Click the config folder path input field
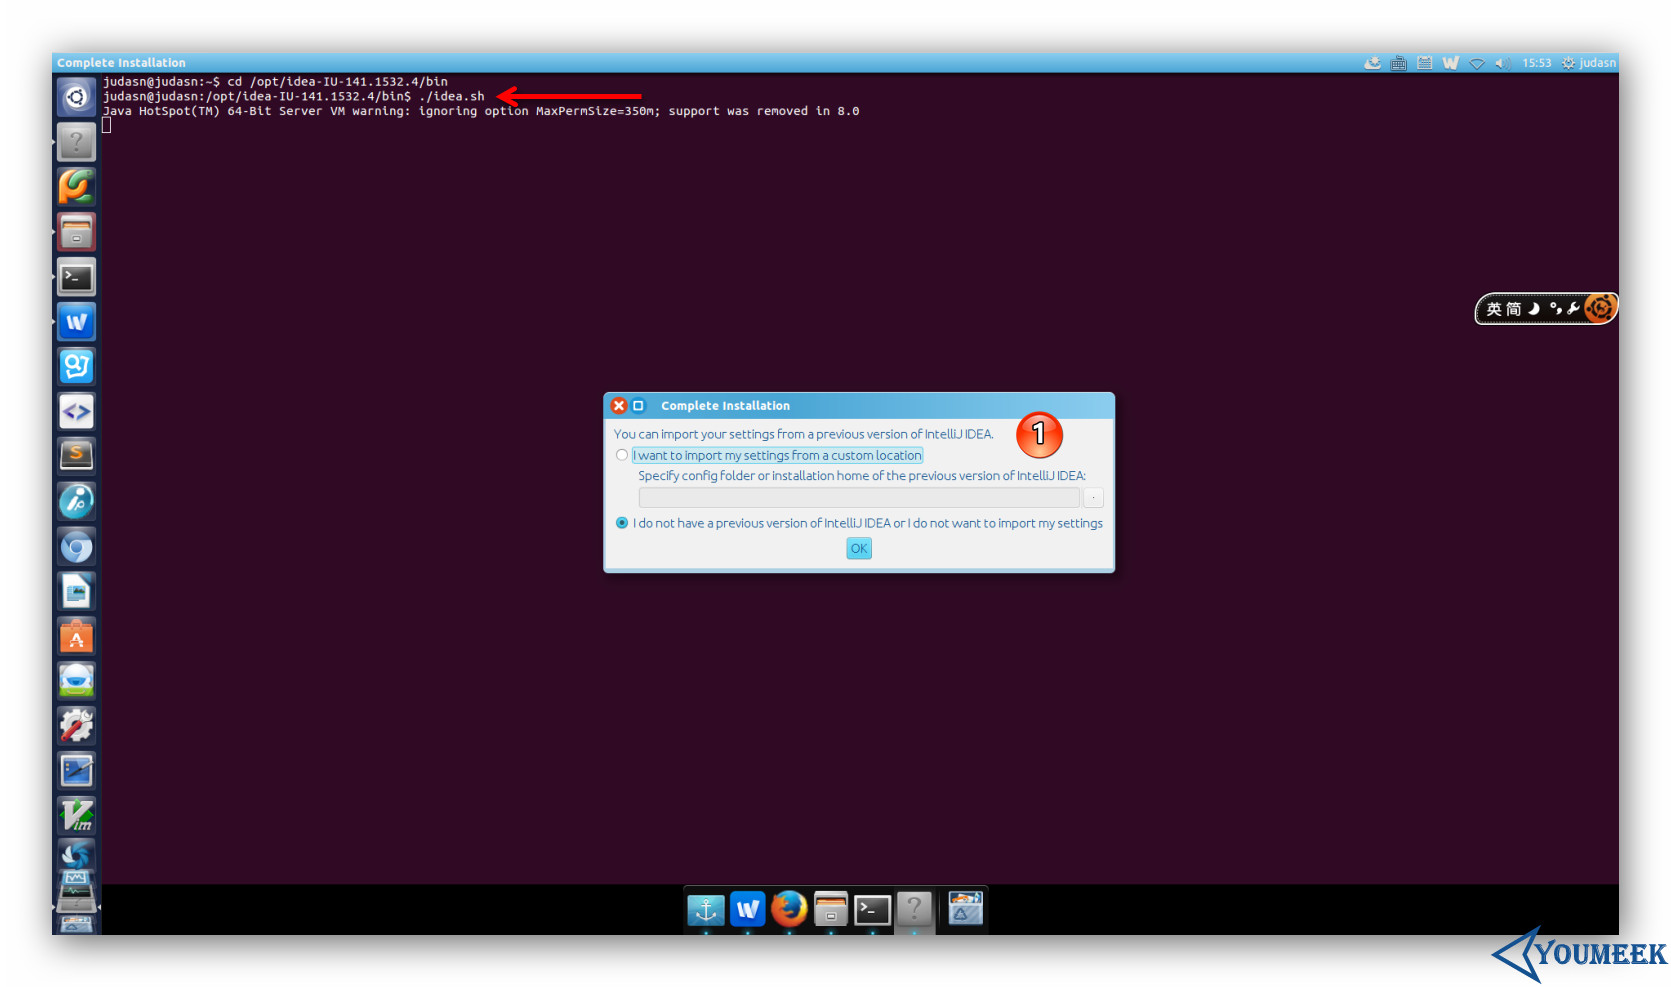The height and width of the screenshot is (987, 1671). coord(860,497)
